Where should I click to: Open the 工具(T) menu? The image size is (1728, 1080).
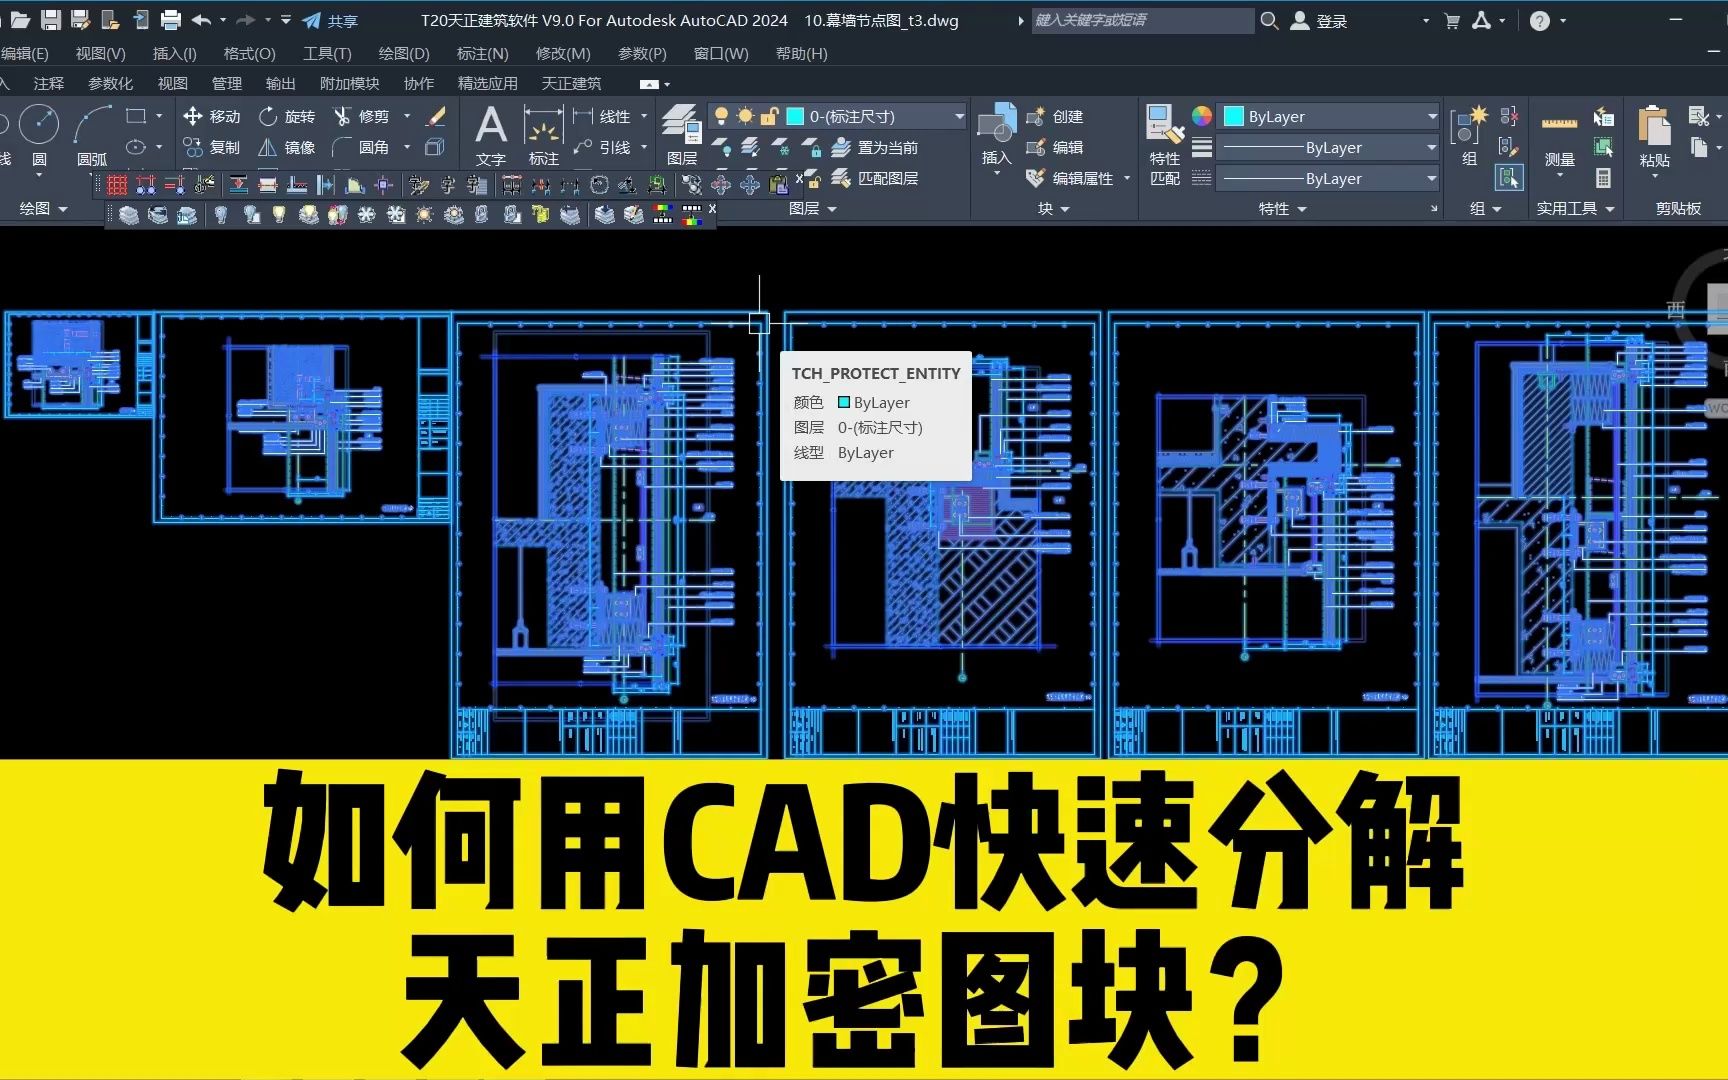(x=327, y=53)
